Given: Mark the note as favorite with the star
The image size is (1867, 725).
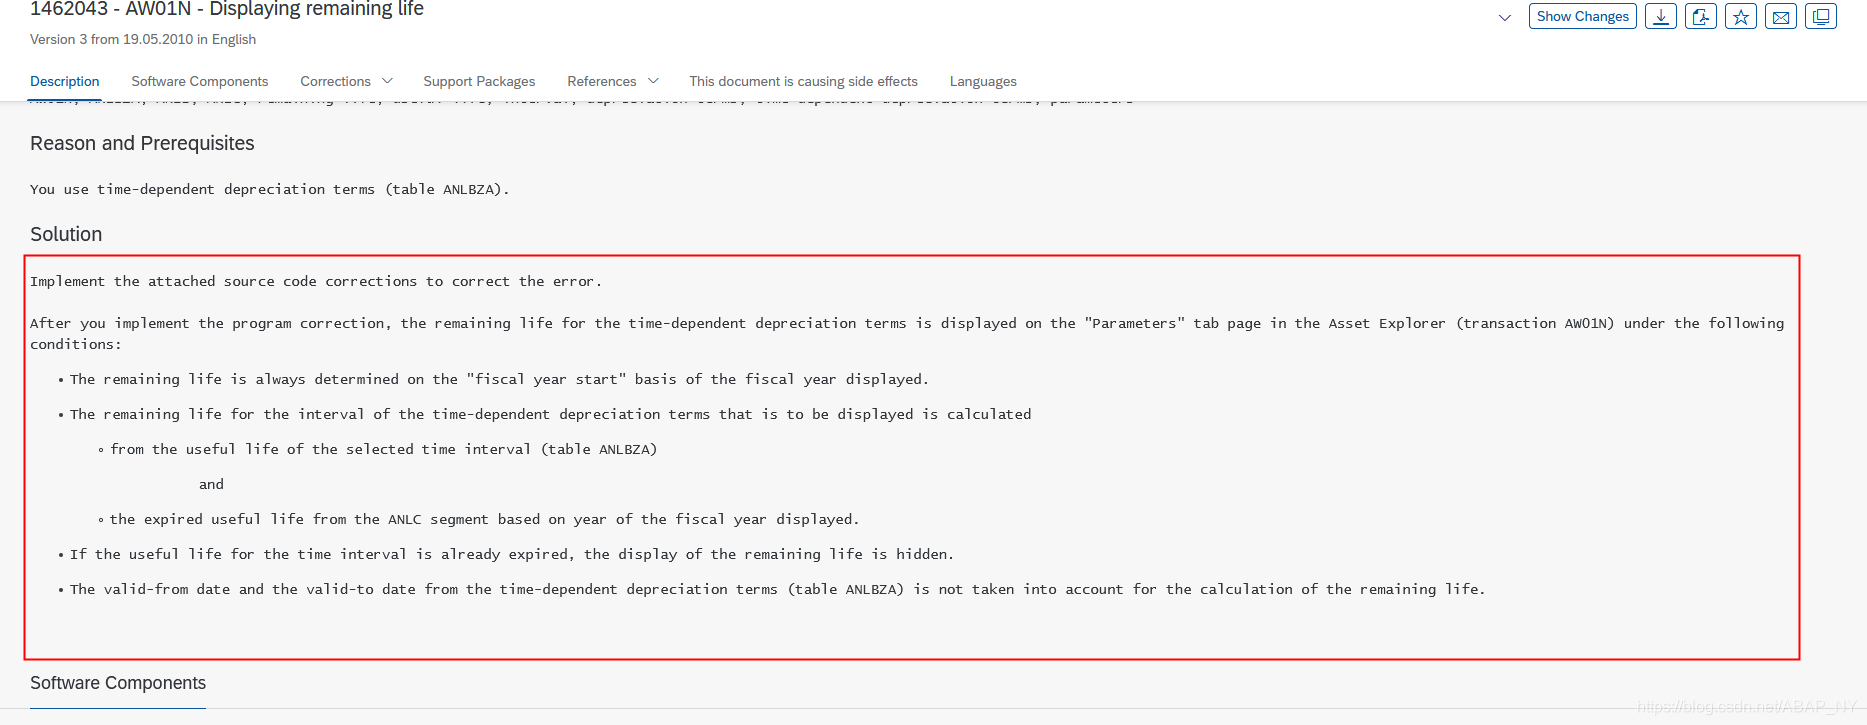Looking at the screenshot, I should click(x=1740, y=16).
